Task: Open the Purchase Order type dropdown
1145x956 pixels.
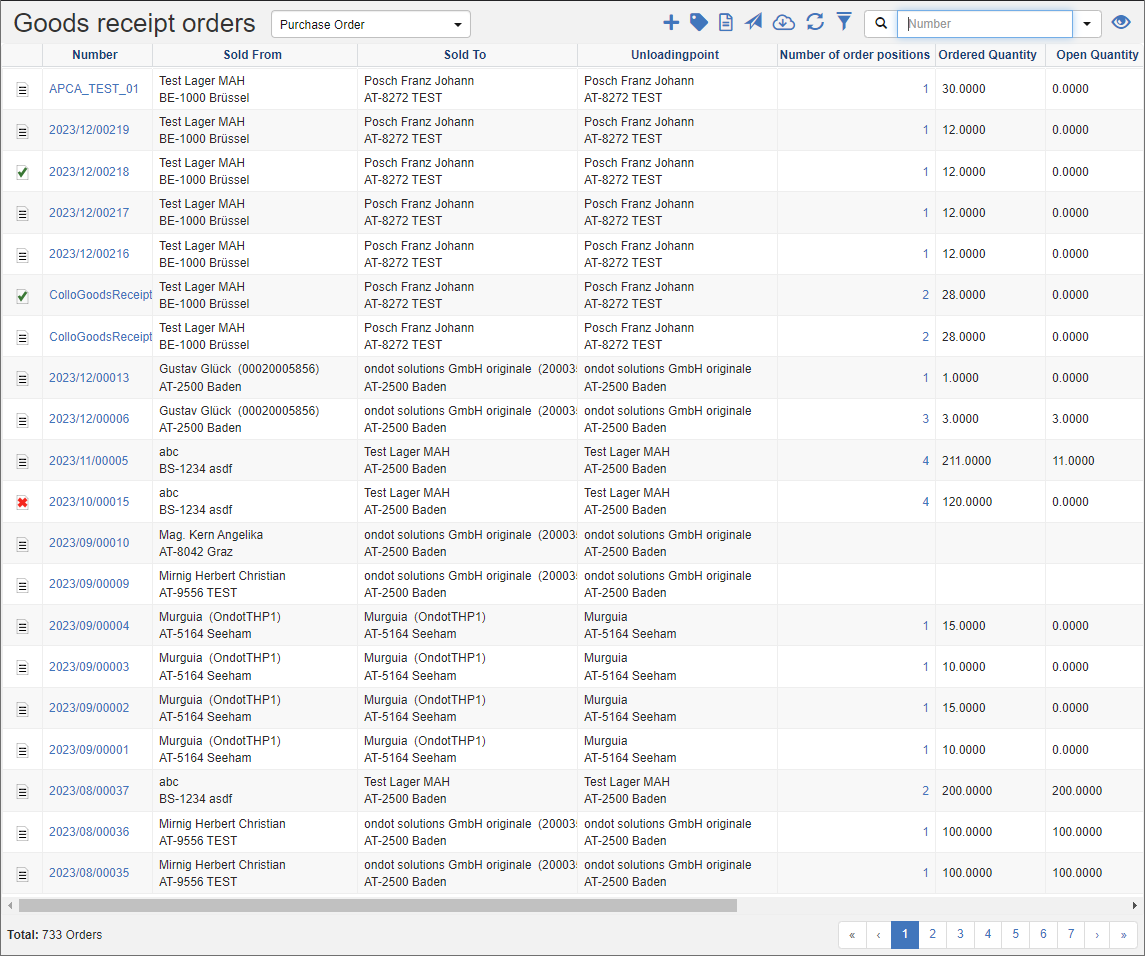Action: point(370,23)
